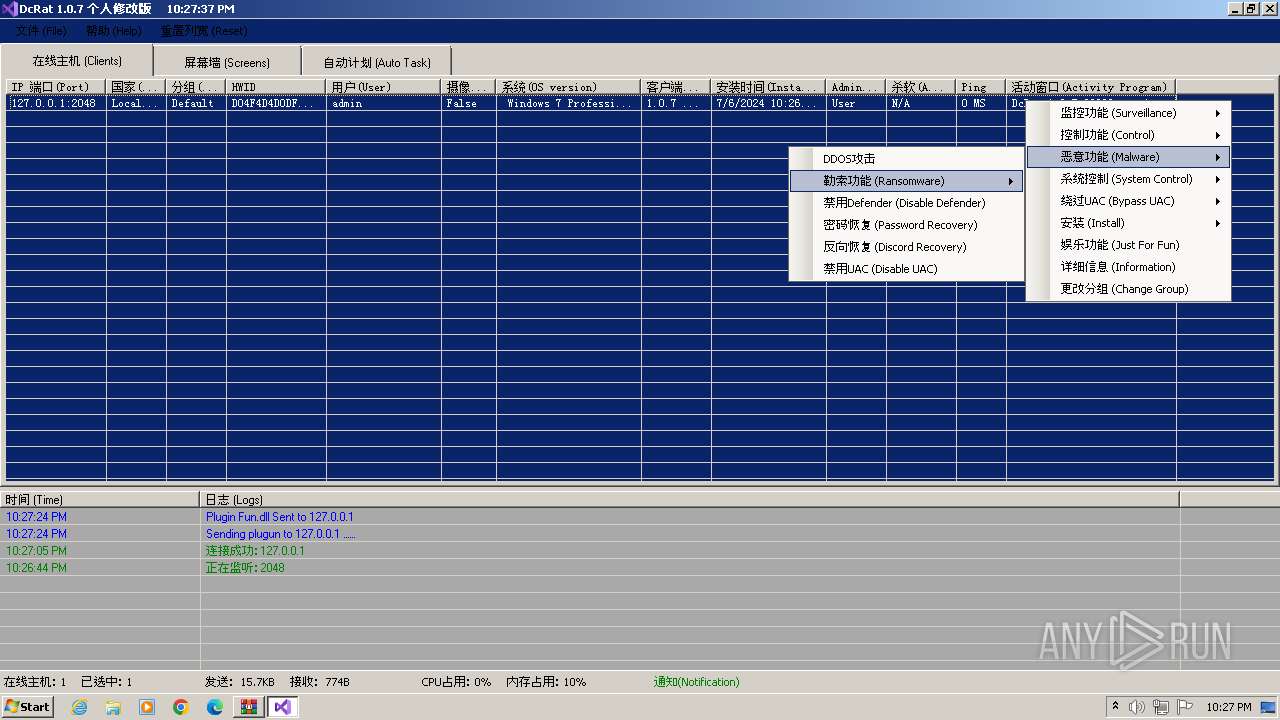
Task: Click the Install time column header
Action: coord(769,87)
